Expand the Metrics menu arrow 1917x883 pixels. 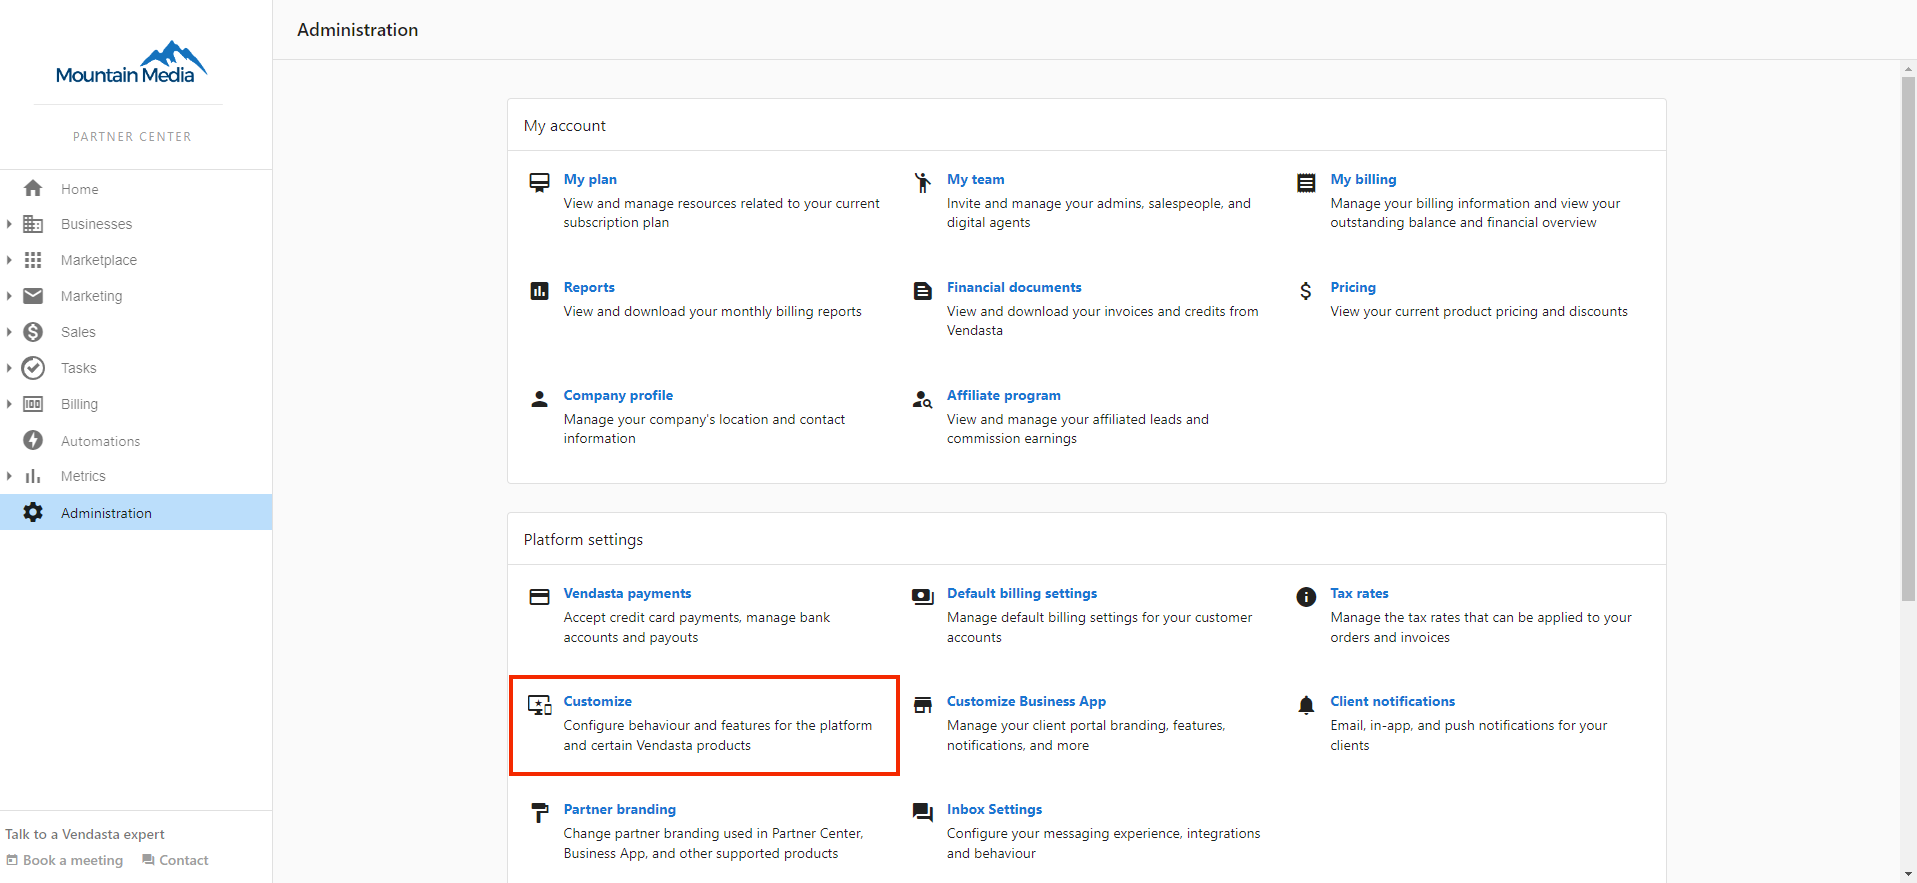(x=9, y=476)
